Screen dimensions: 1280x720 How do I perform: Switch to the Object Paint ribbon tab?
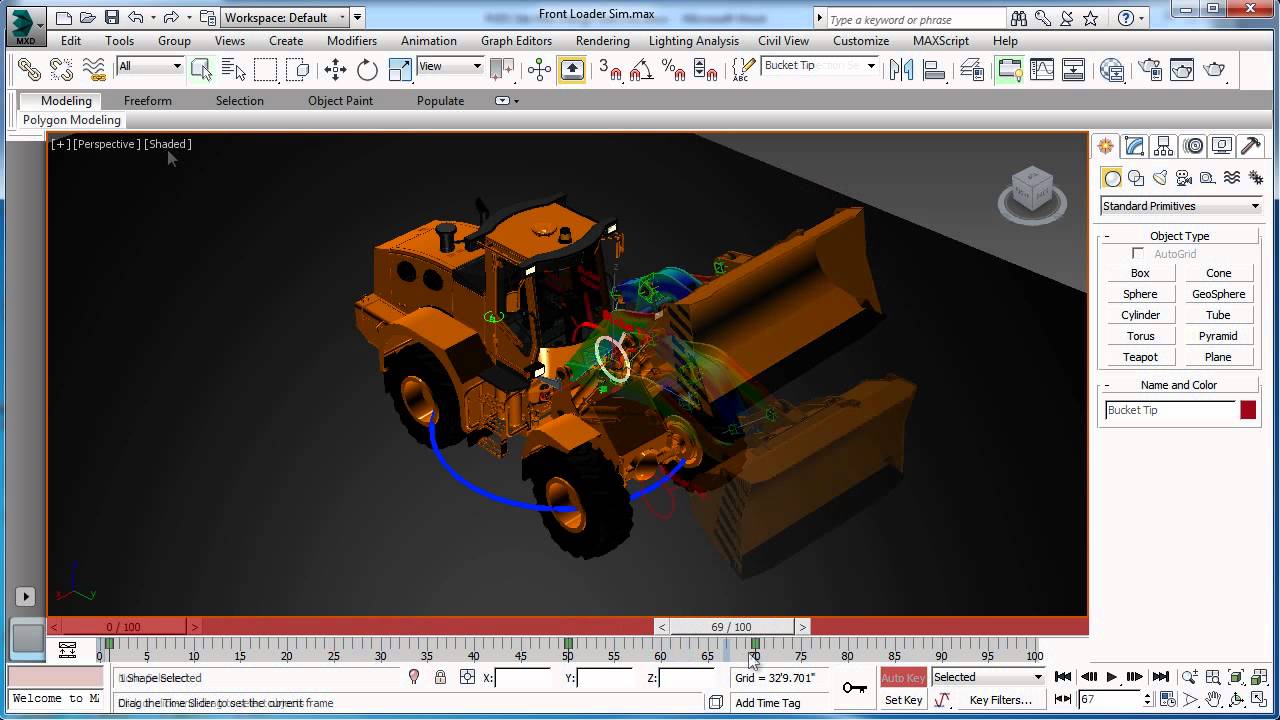340,101
